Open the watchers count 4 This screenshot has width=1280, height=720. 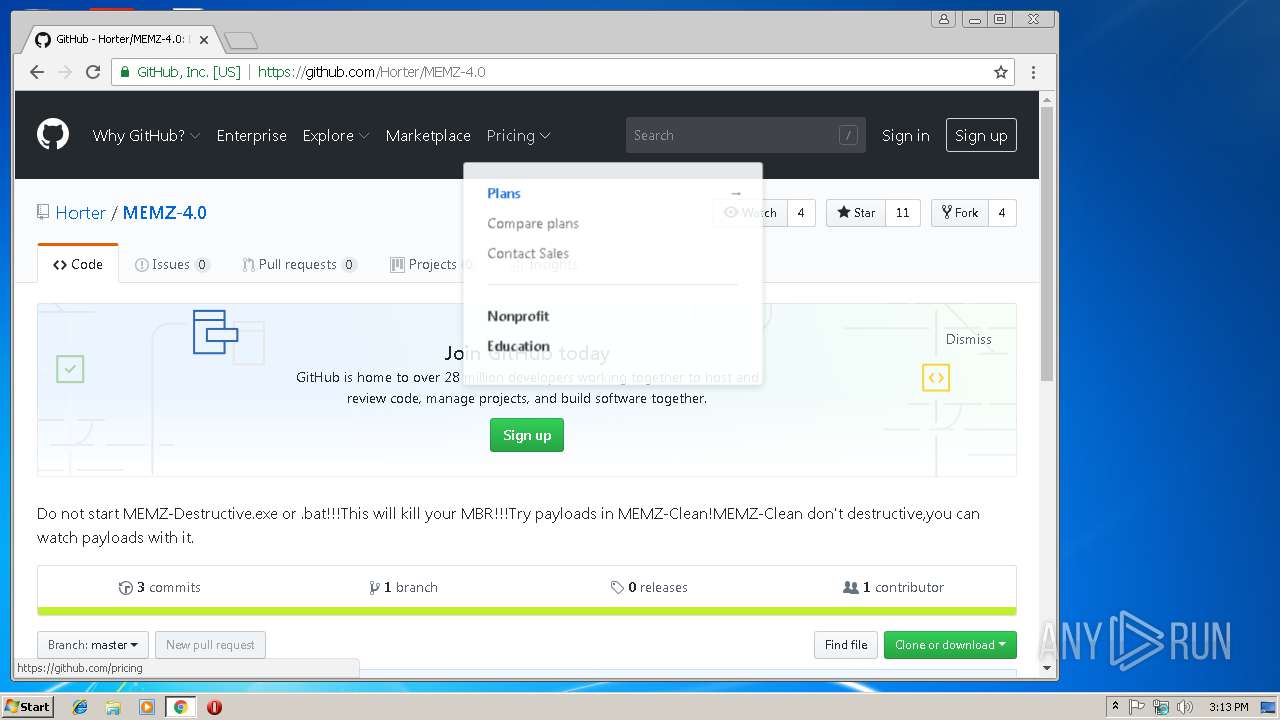pyautogui.click(x=801, y=213)
